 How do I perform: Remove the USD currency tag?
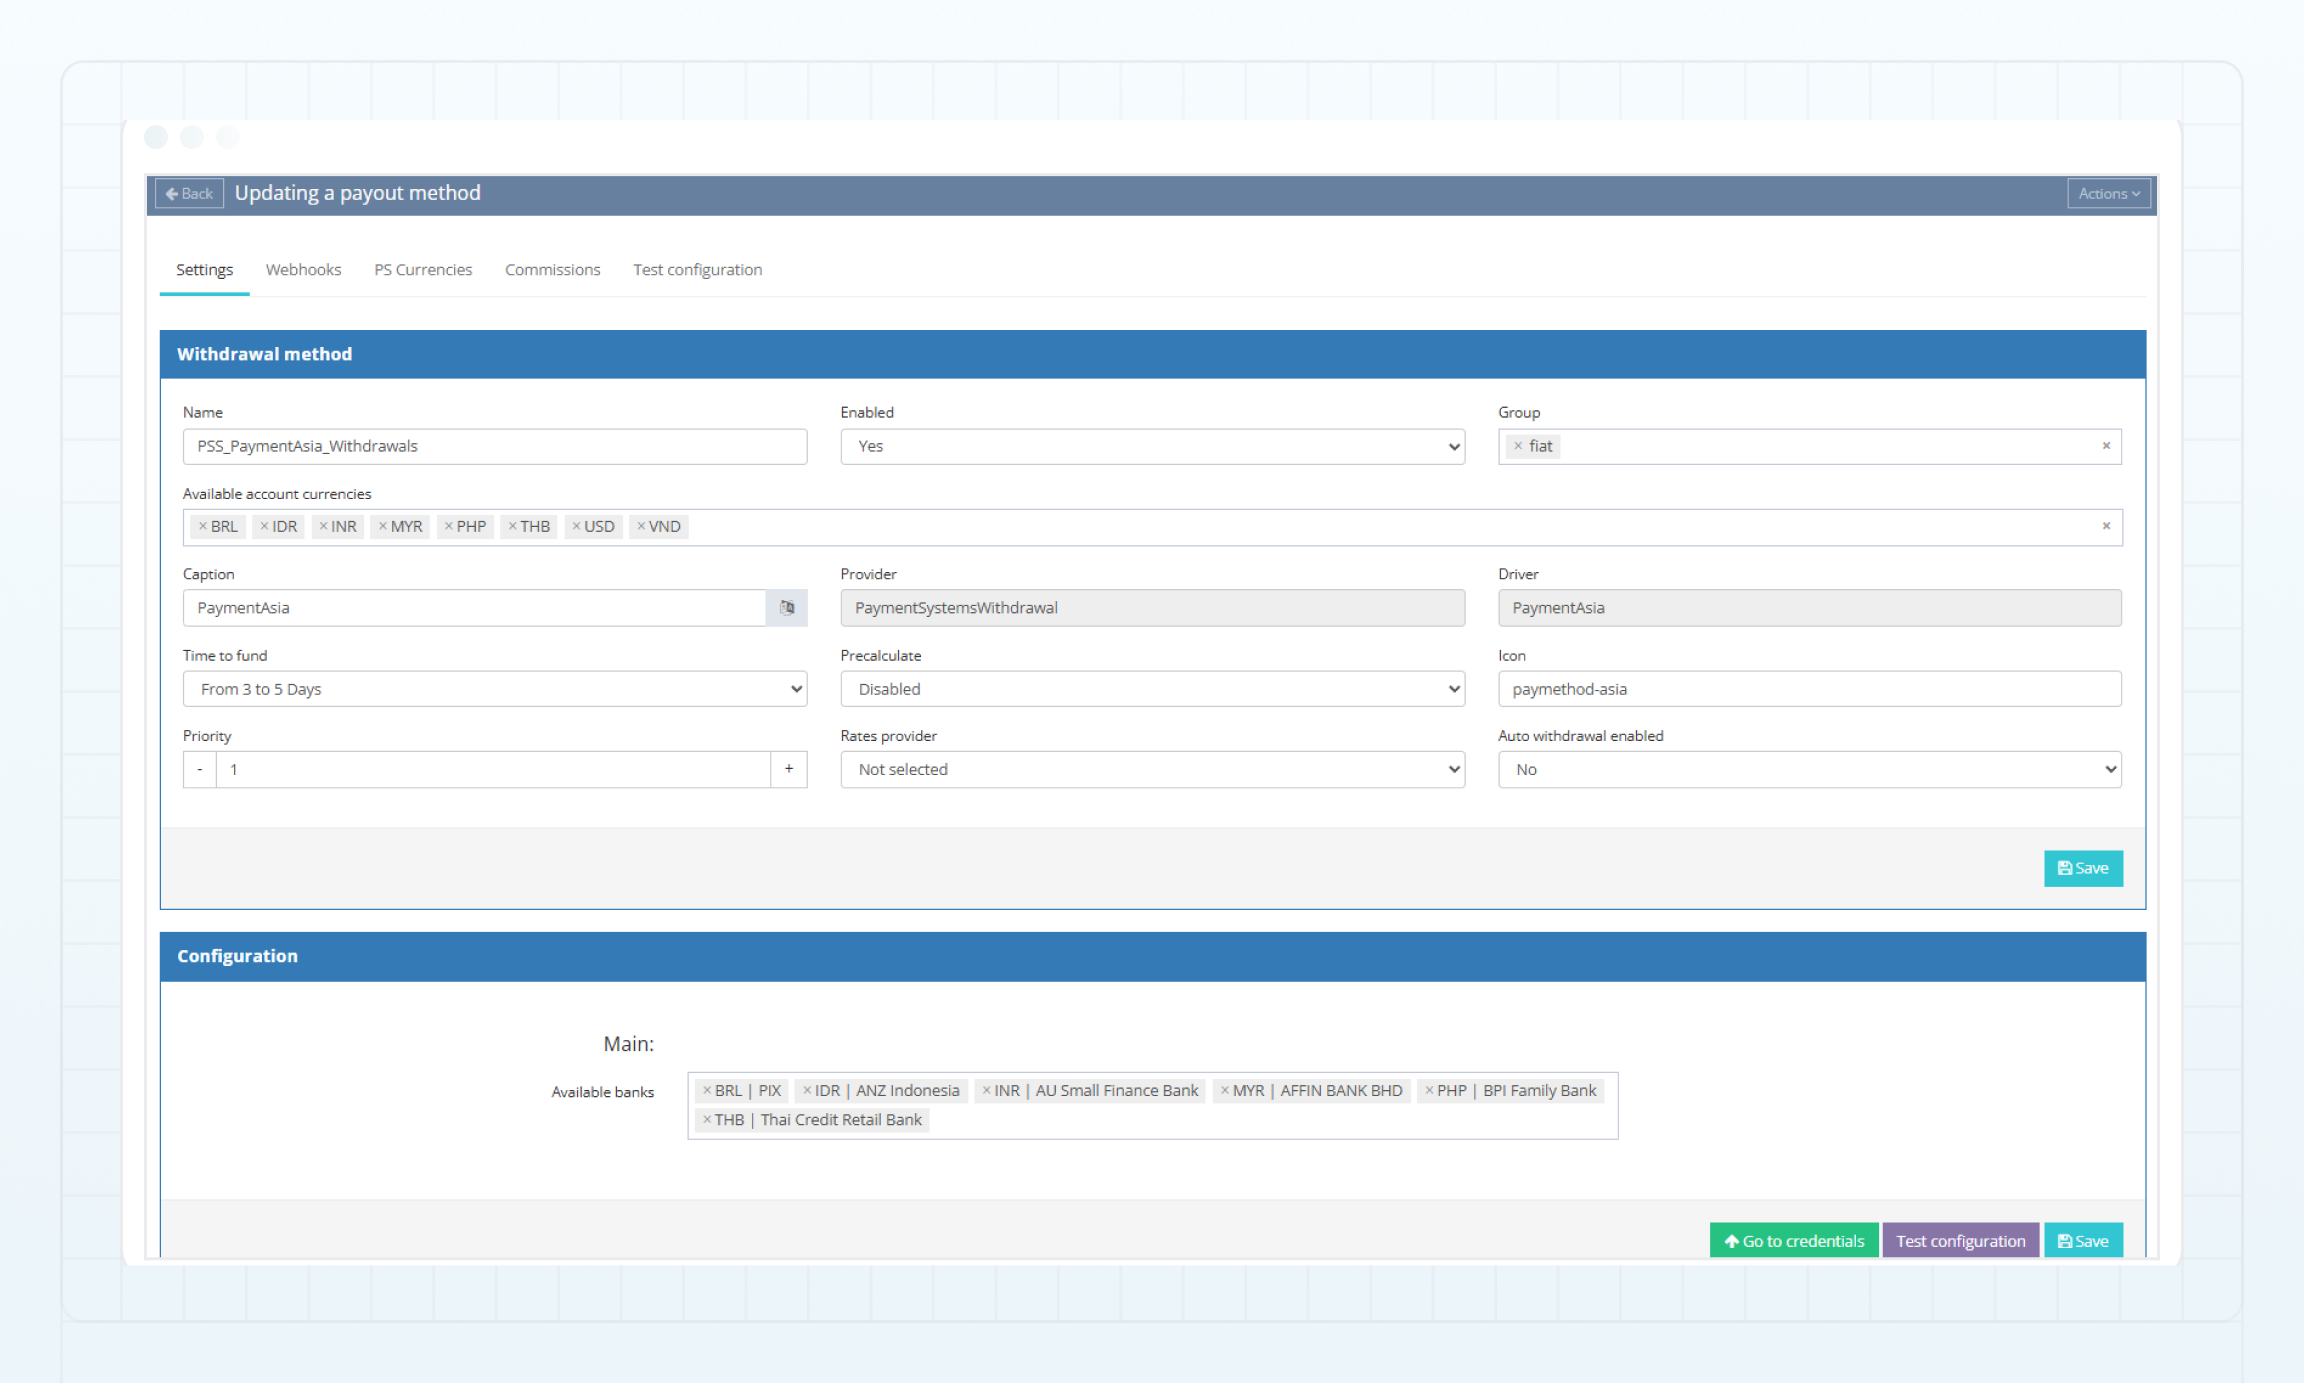click(x=576, y=526)
